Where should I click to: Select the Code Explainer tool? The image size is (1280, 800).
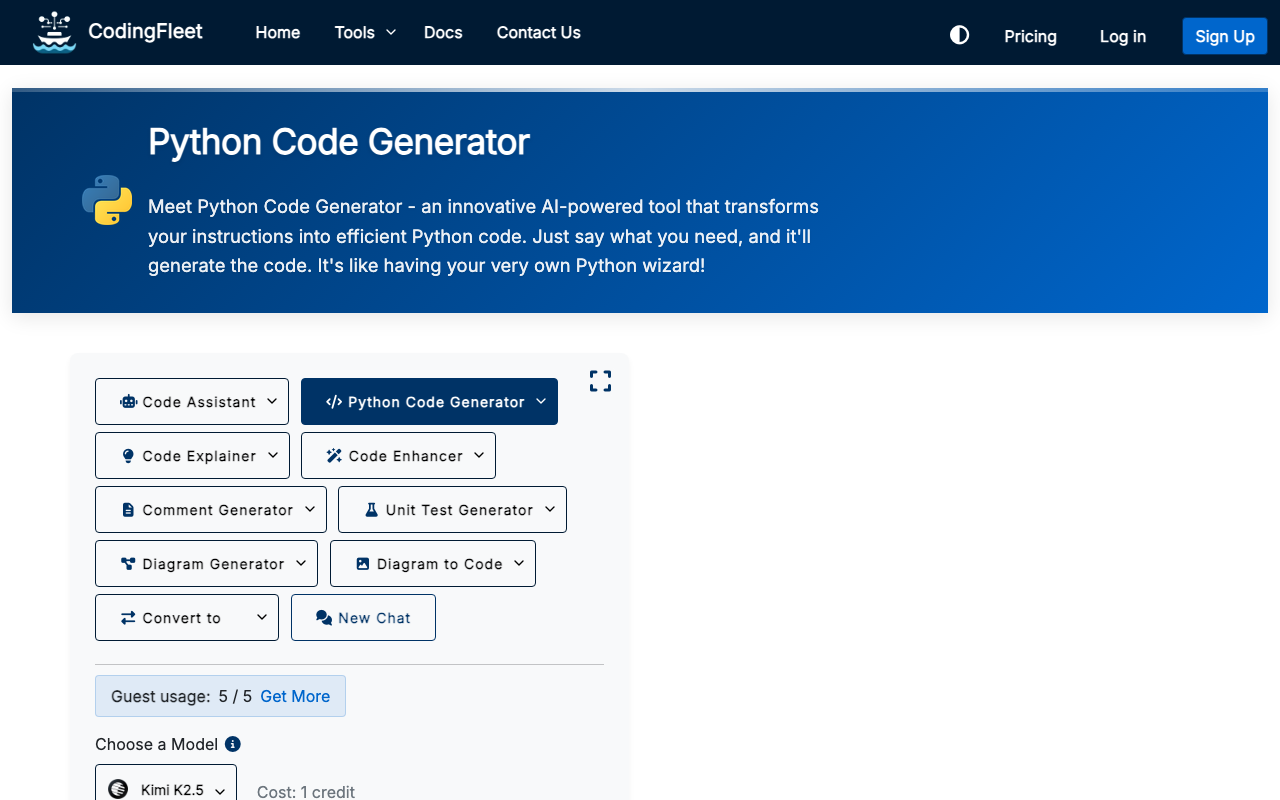click(x=190, y=456)
